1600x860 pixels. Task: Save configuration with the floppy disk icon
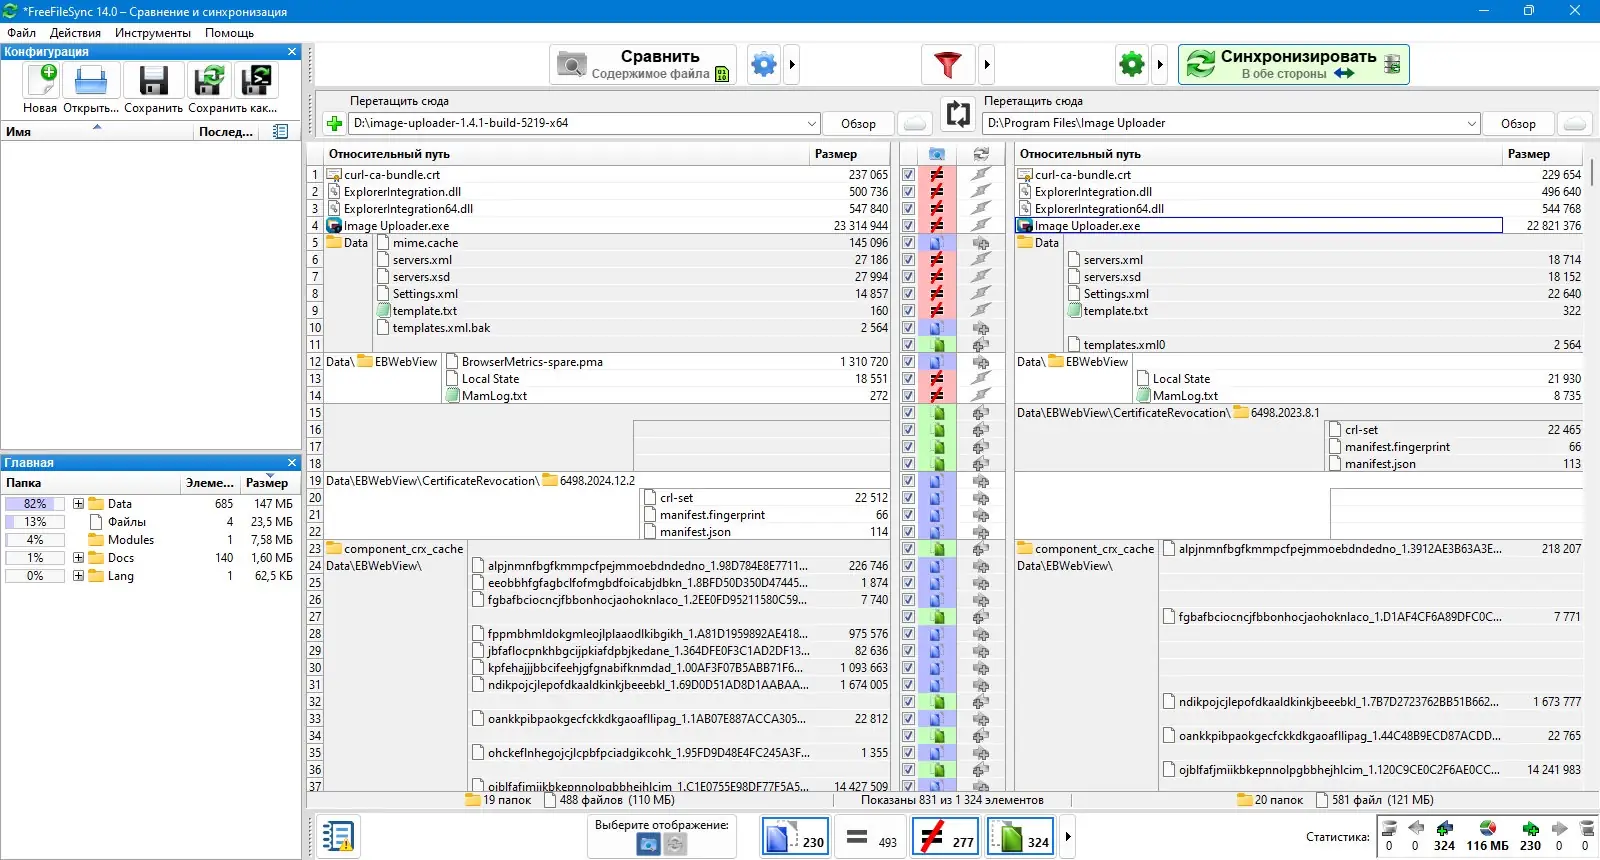(153, 81)
